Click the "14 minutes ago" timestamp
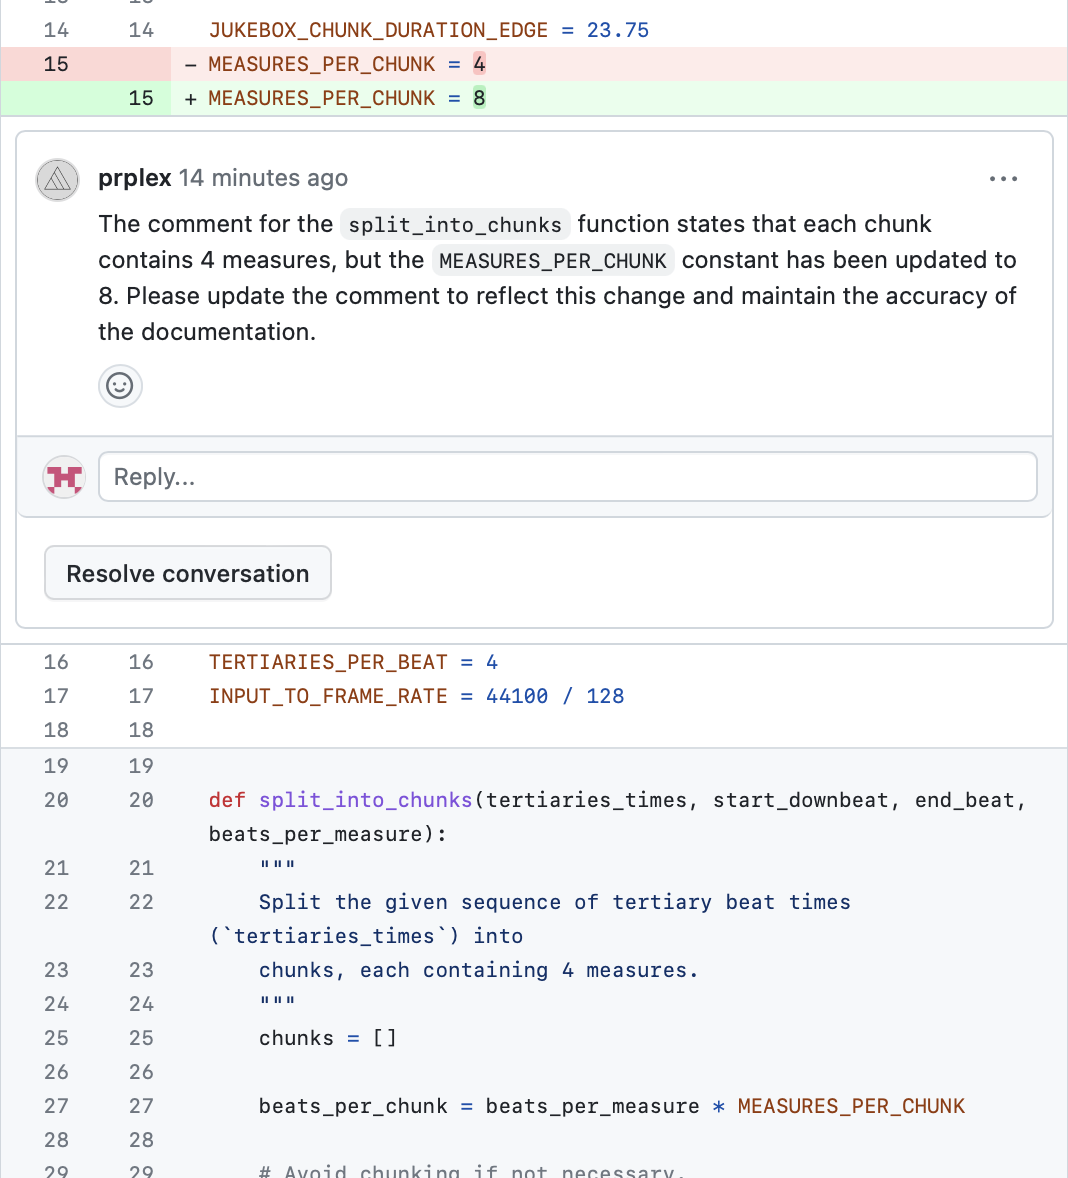1068x1178 pixels. (263, 178)
